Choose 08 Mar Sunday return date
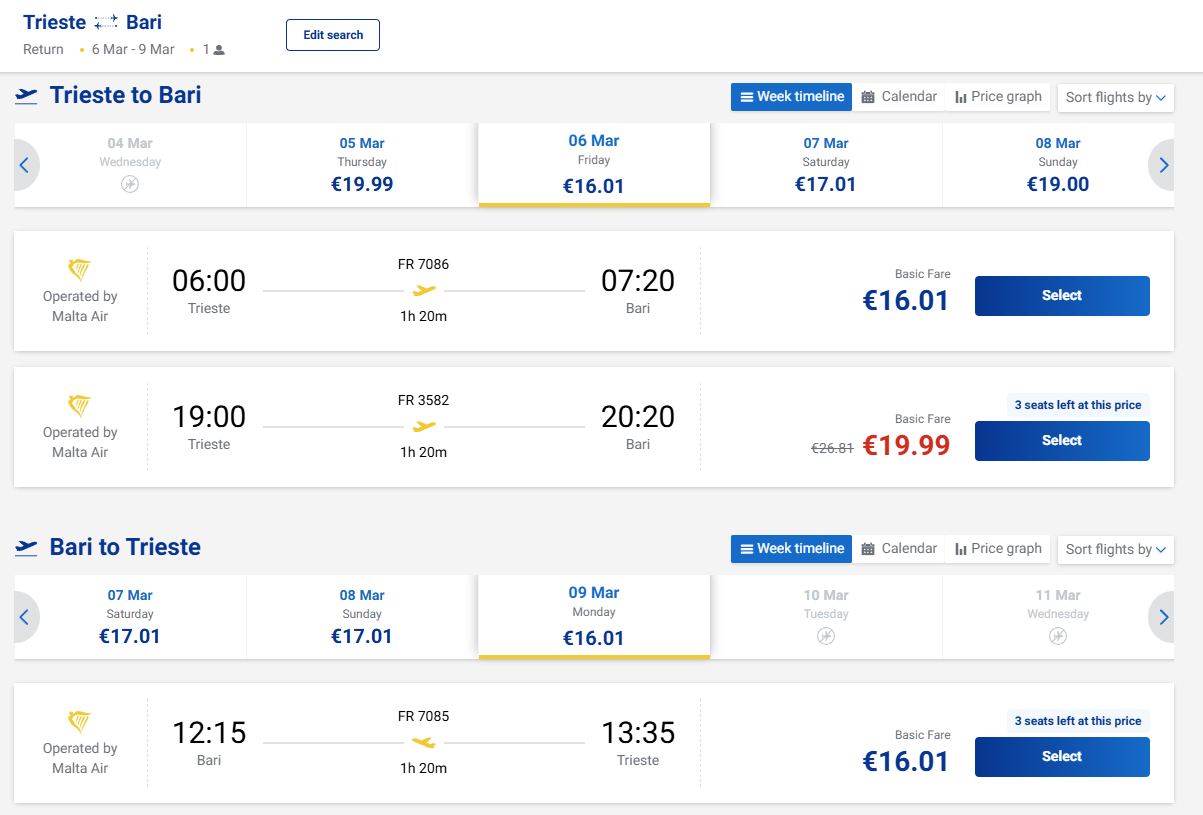 362,617
